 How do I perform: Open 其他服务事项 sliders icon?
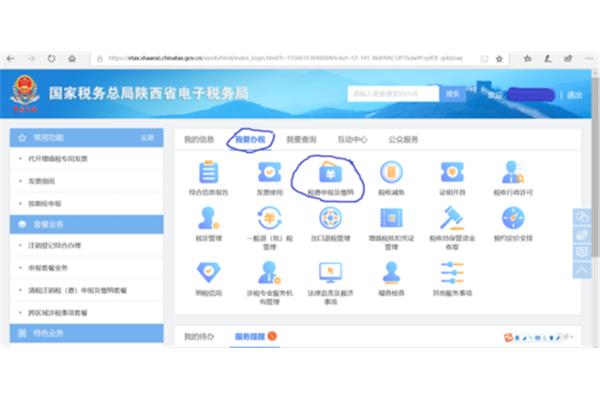point(452,272)
